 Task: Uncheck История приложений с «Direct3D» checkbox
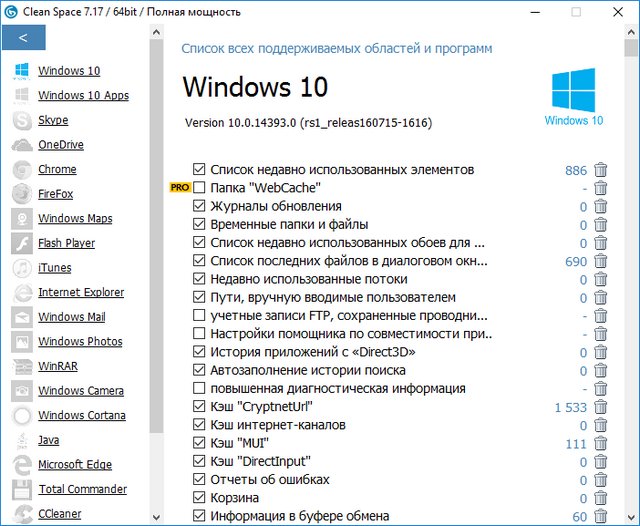click(199, 352)
